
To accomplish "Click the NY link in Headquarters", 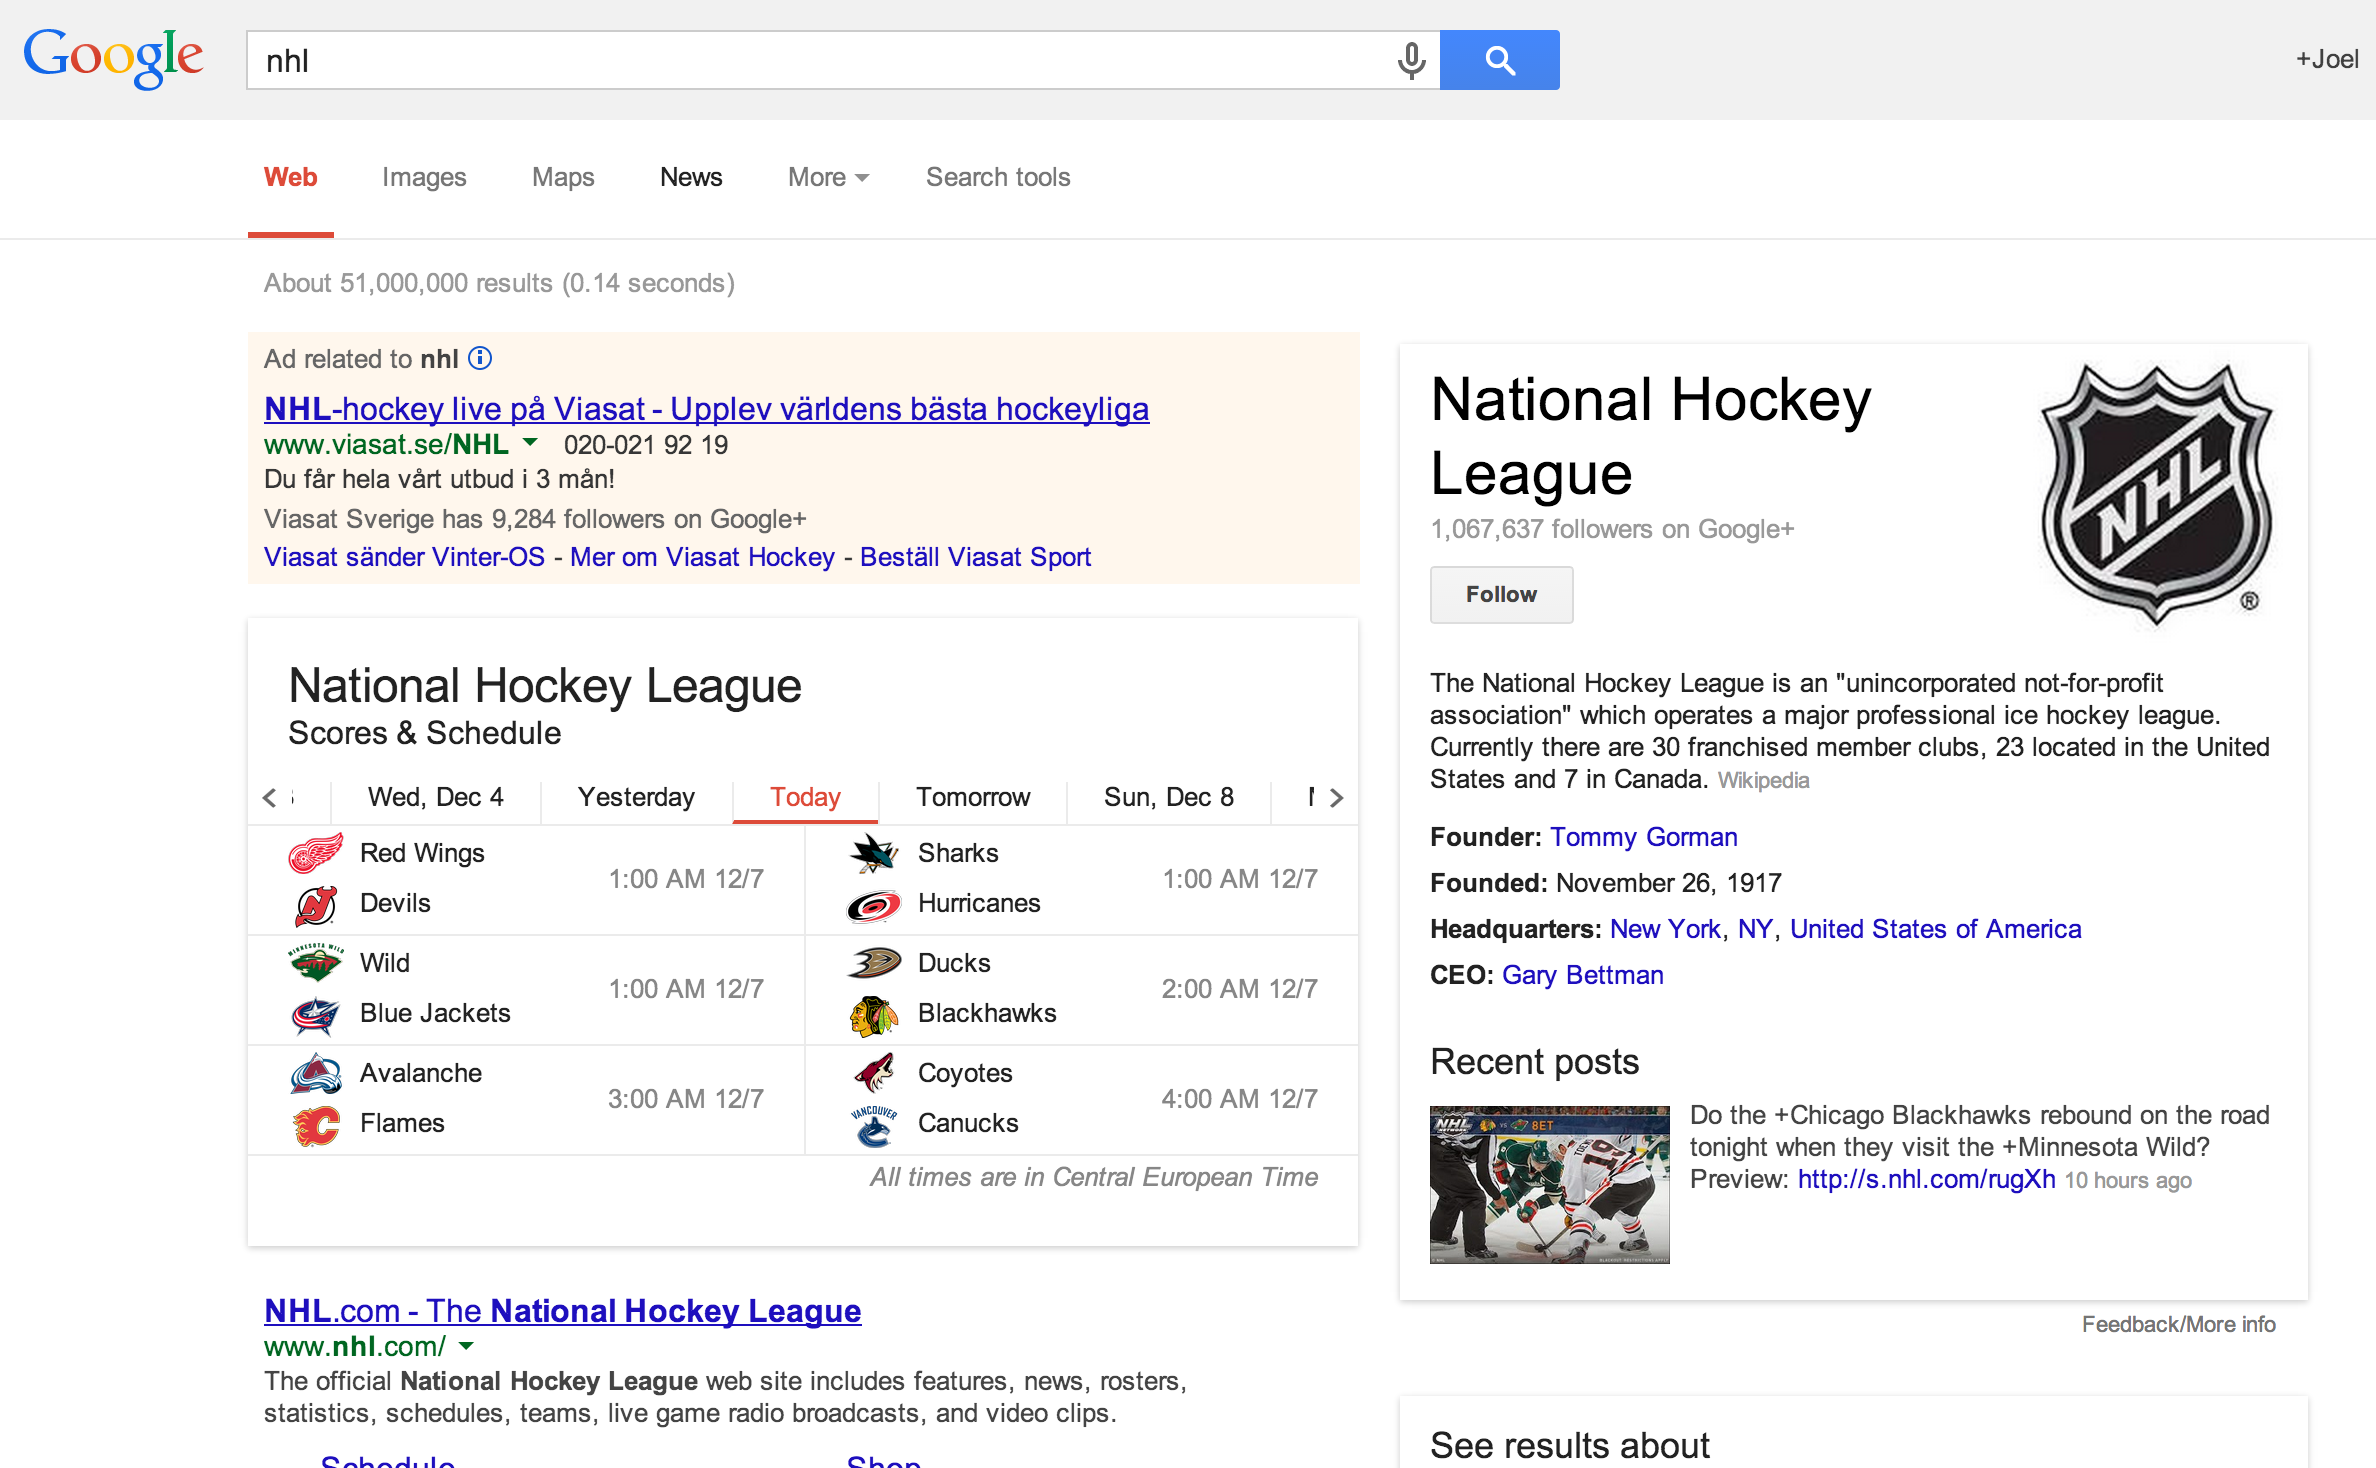I will [x=1754, y=929].
